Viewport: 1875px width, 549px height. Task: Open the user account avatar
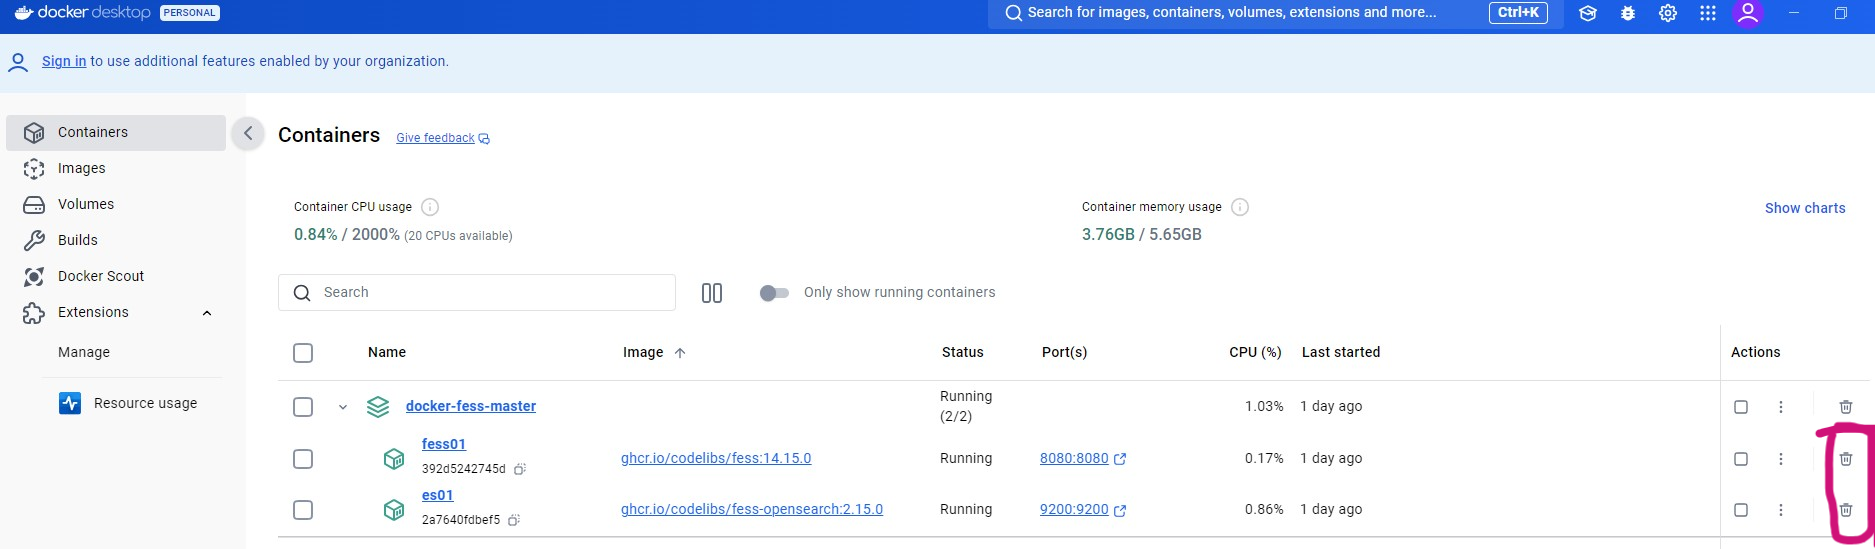pyautogui.click(x=1748, y=13)
